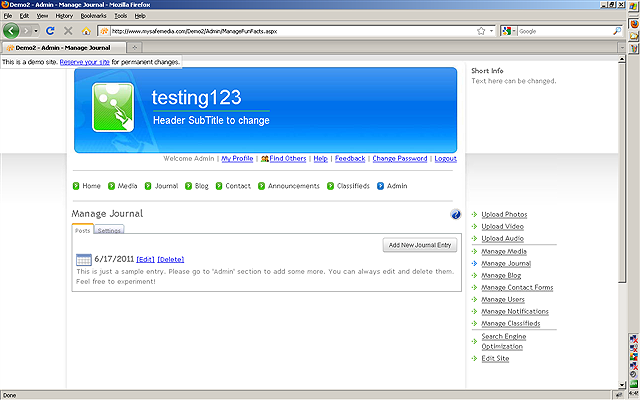The height and width of the screenshot is (400, 640).
Task: Click the calendar icon beside 6/17/2011
Action: click(x=83, y=260)
